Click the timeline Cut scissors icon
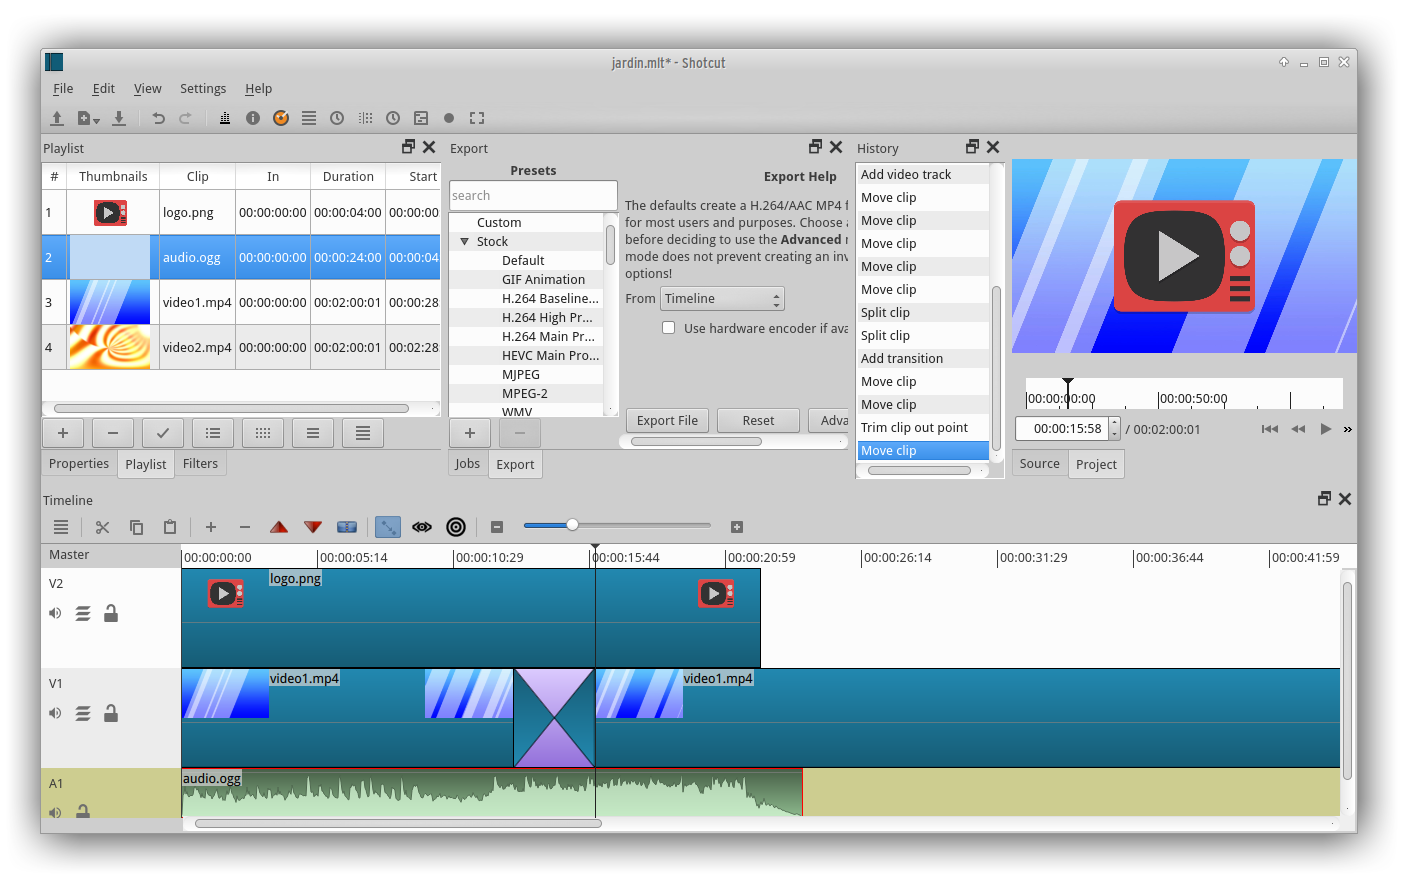This screenshot has height=882, width=1410. (102, 527)
